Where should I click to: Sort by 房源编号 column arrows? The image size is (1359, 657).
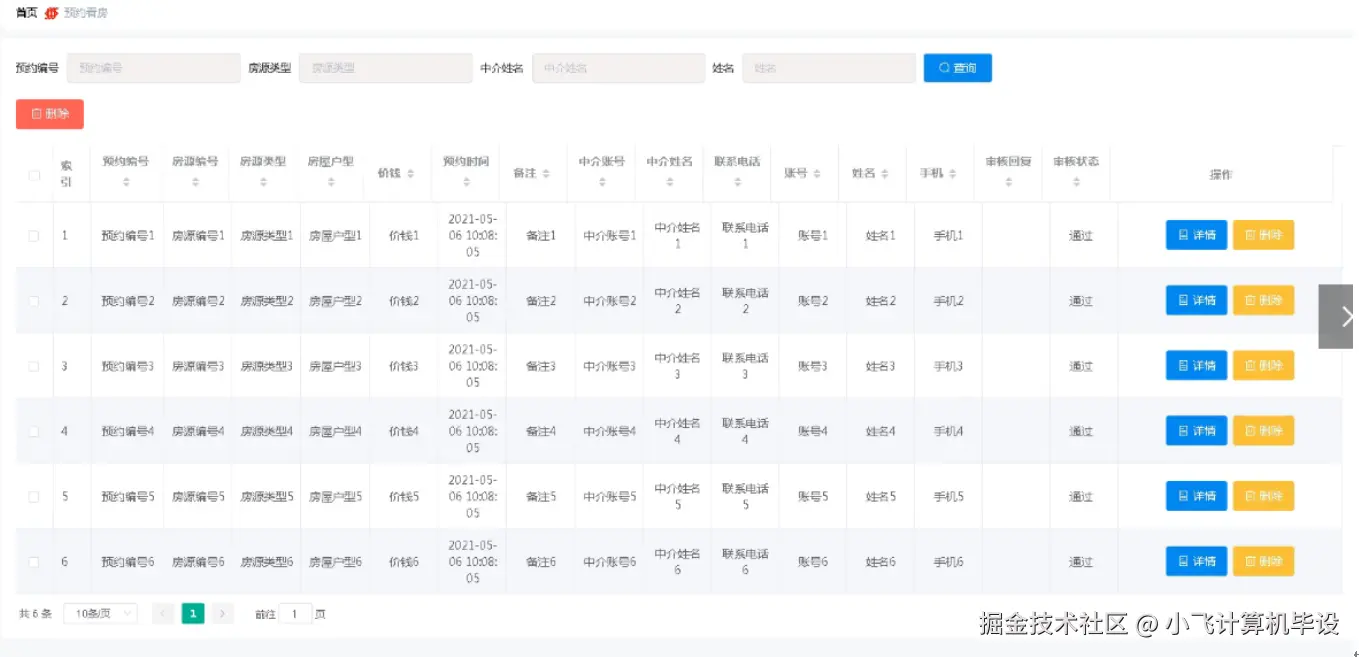[x=195, y=182]
